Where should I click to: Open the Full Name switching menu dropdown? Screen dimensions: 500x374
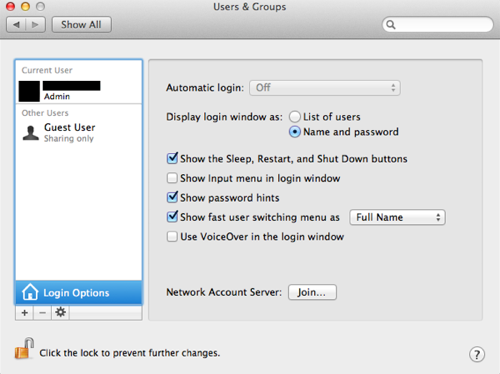click(397, 217)
